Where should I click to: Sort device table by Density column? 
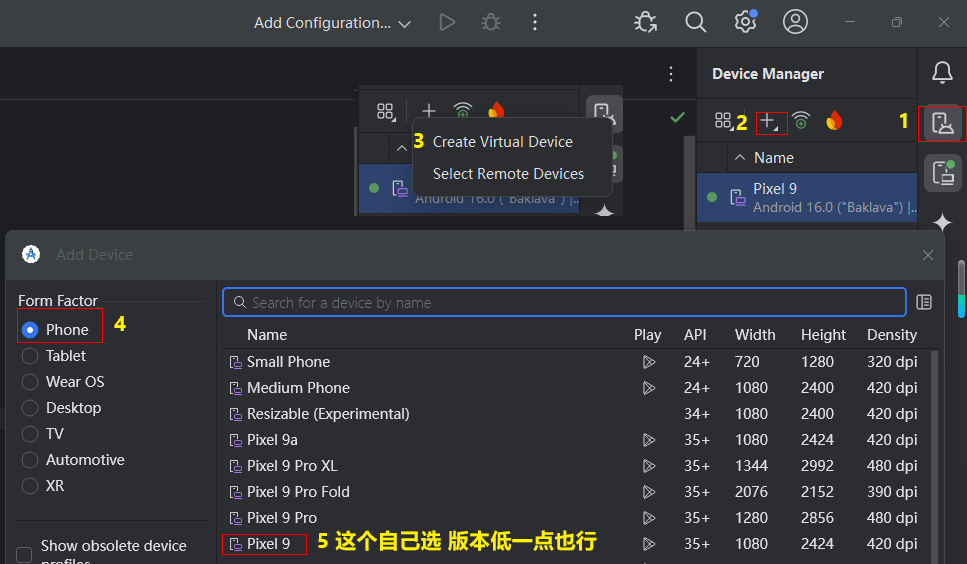point(892,335)
